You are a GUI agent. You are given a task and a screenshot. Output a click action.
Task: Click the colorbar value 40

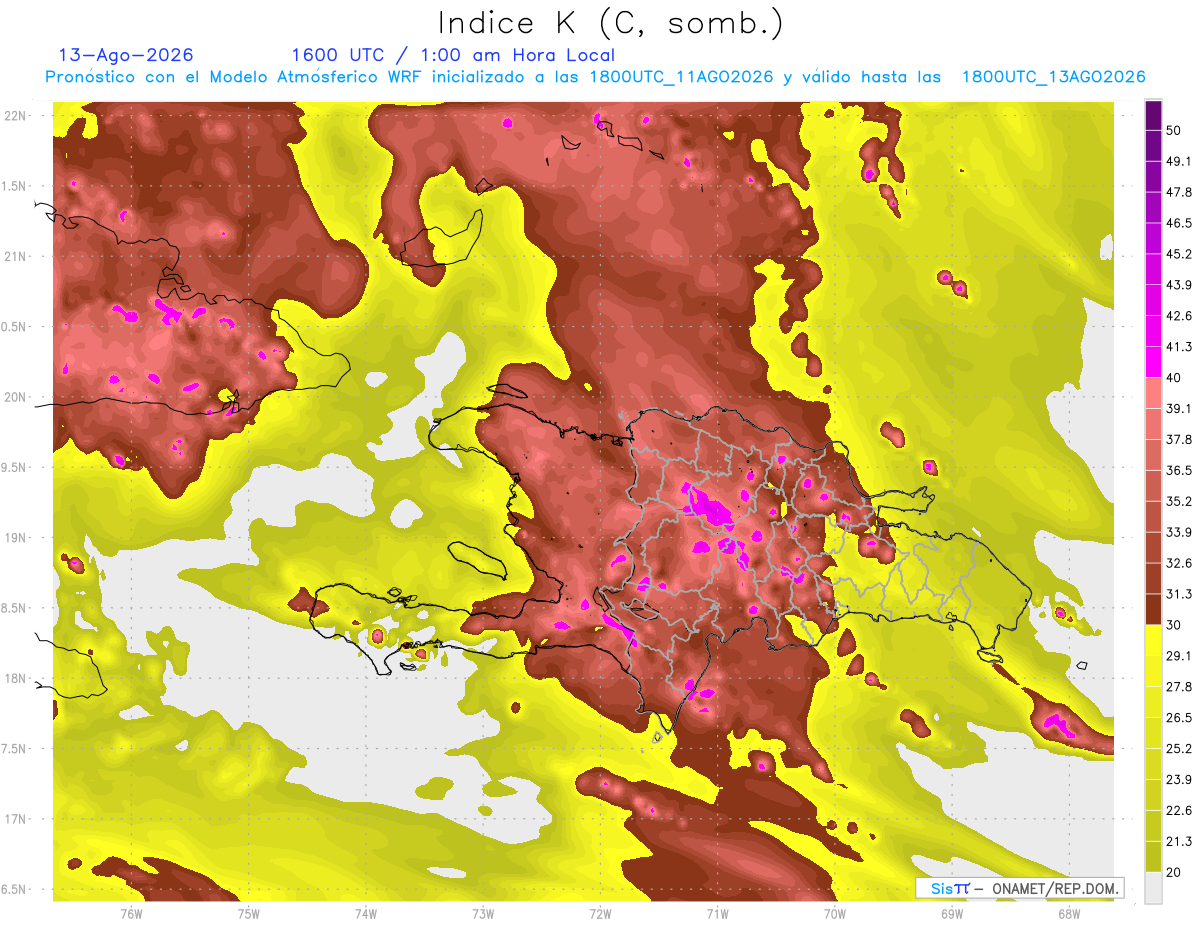(x=1173, y=378)
